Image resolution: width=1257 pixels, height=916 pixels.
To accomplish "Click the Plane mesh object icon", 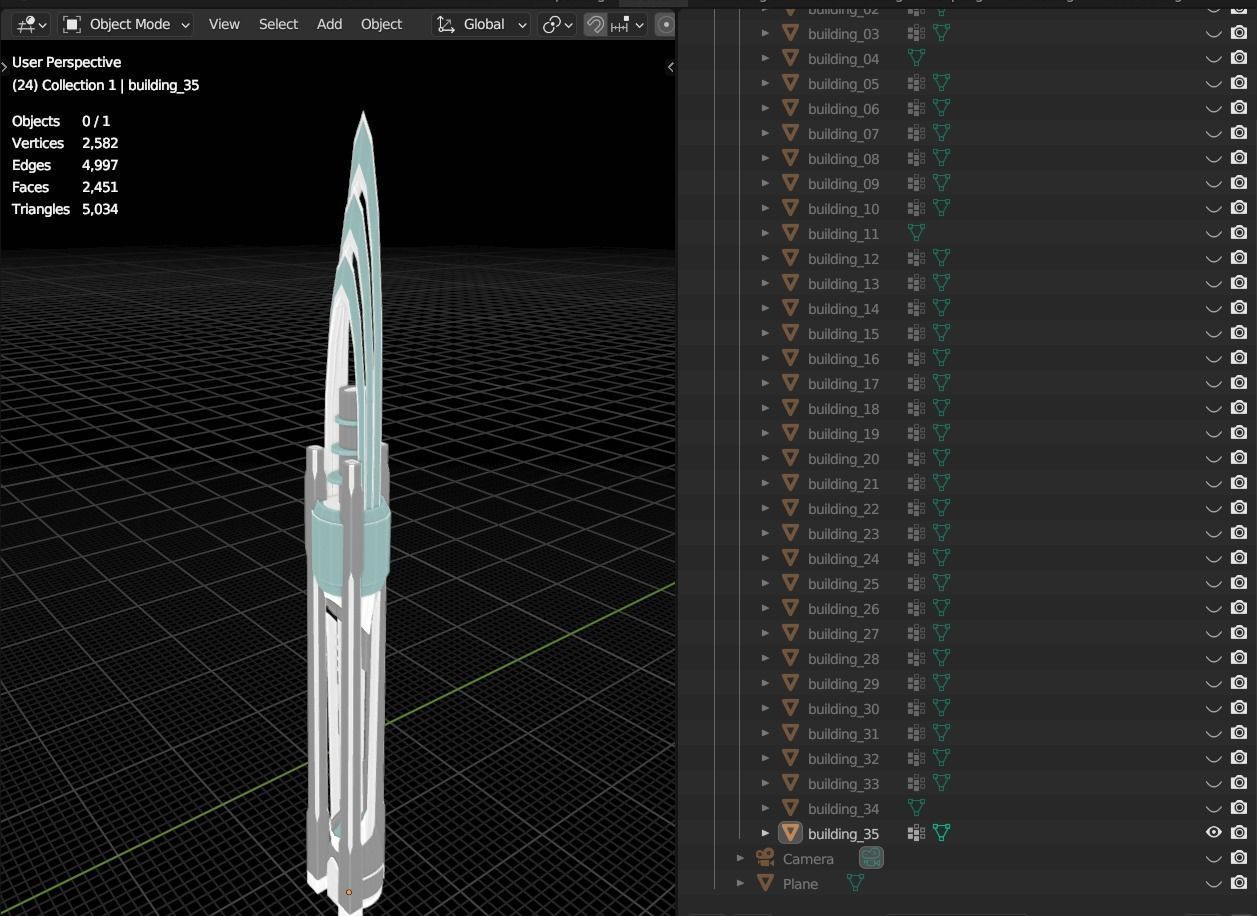I will [x=766, y=883].
